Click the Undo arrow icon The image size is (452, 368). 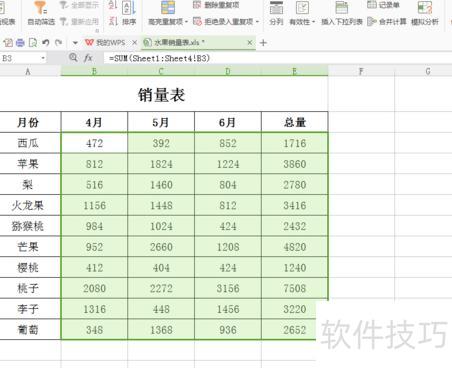(46, 43)
